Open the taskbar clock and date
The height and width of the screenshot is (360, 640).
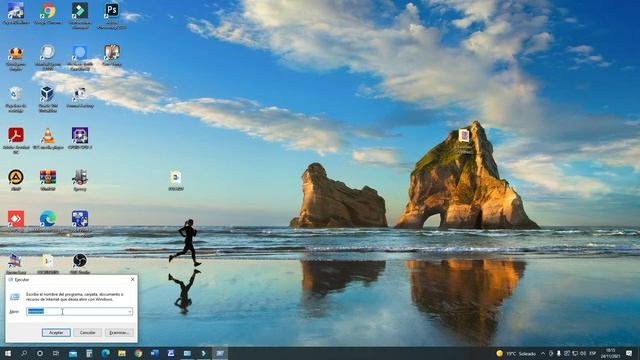tap(610, 353)
